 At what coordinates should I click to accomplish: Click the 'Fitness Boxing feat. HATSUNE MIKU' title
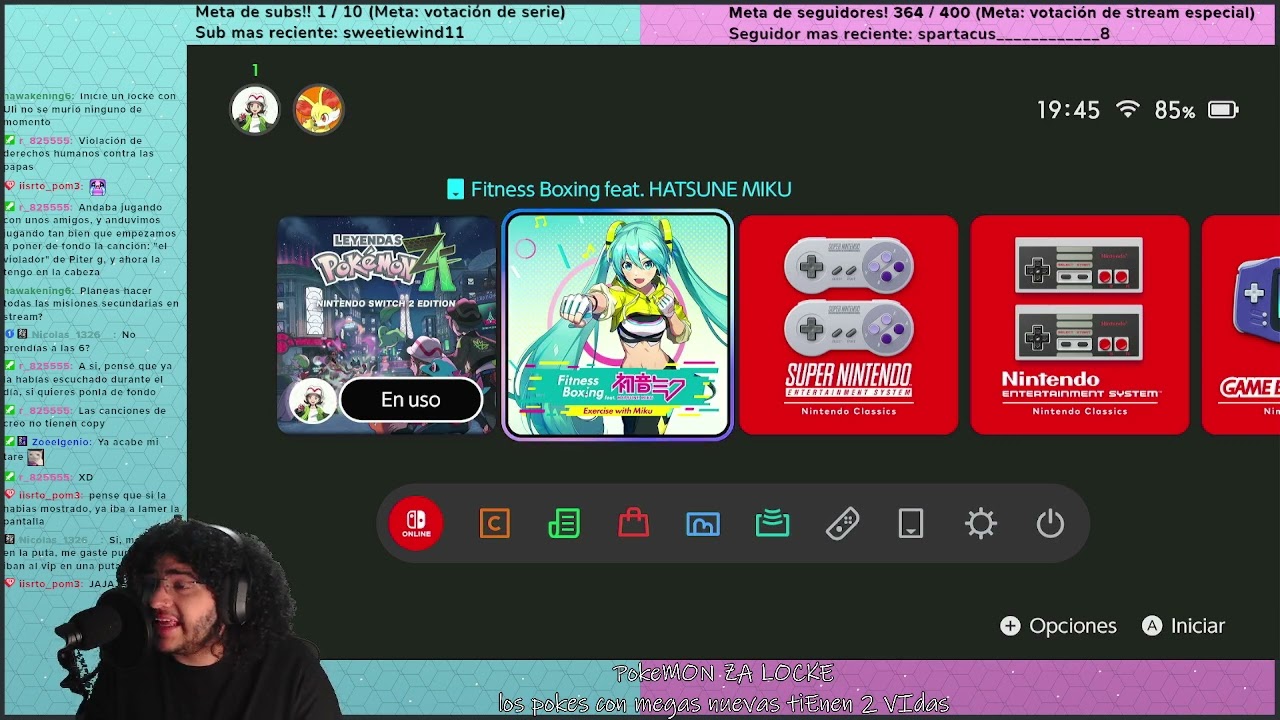point(631,189)
